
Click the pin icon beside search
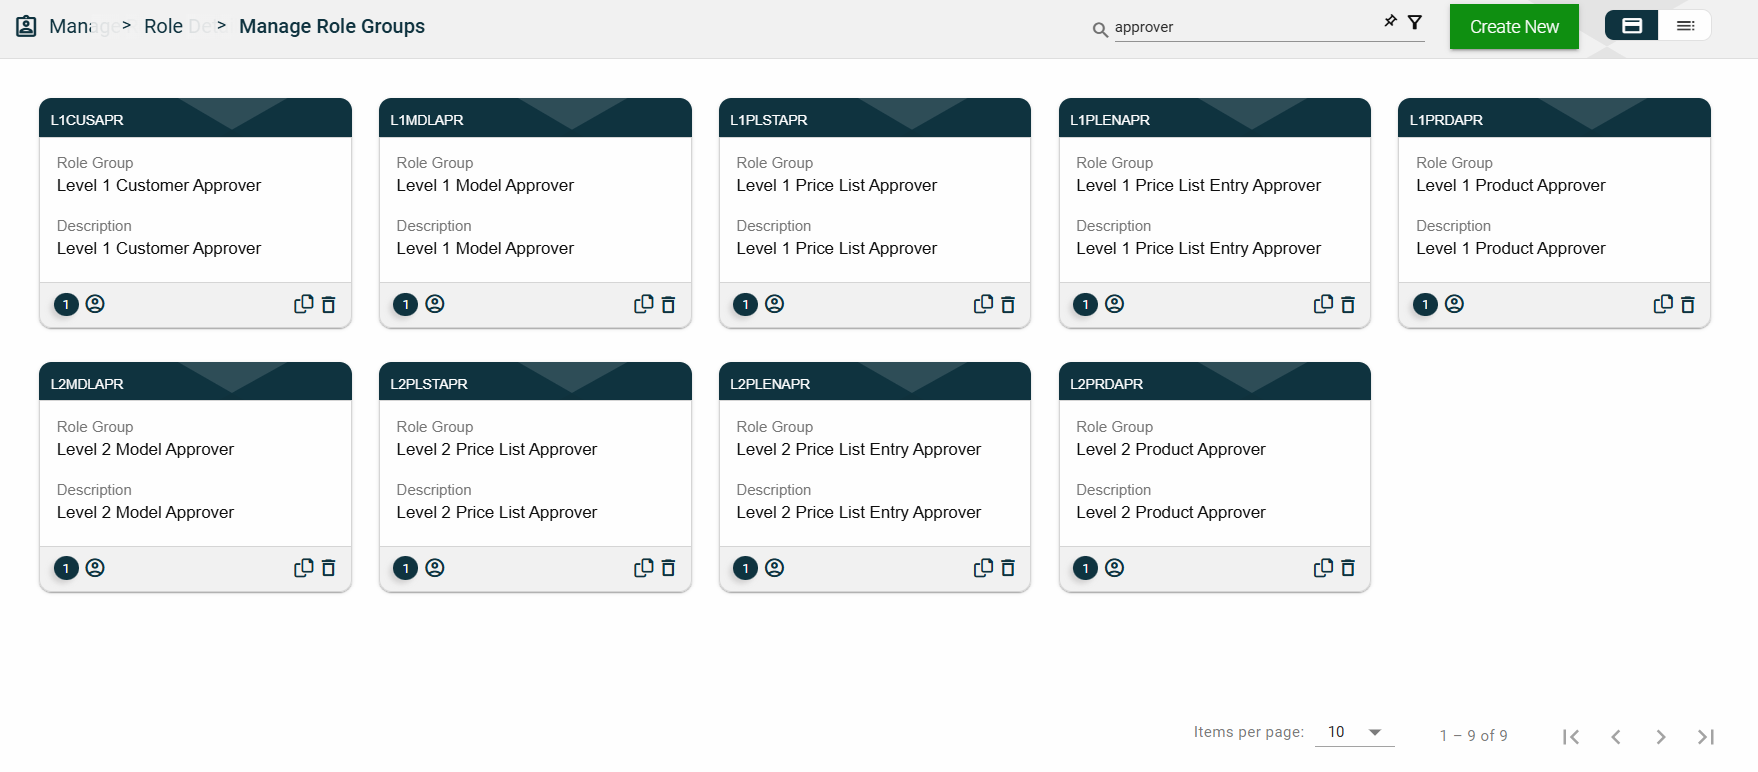1390,21
